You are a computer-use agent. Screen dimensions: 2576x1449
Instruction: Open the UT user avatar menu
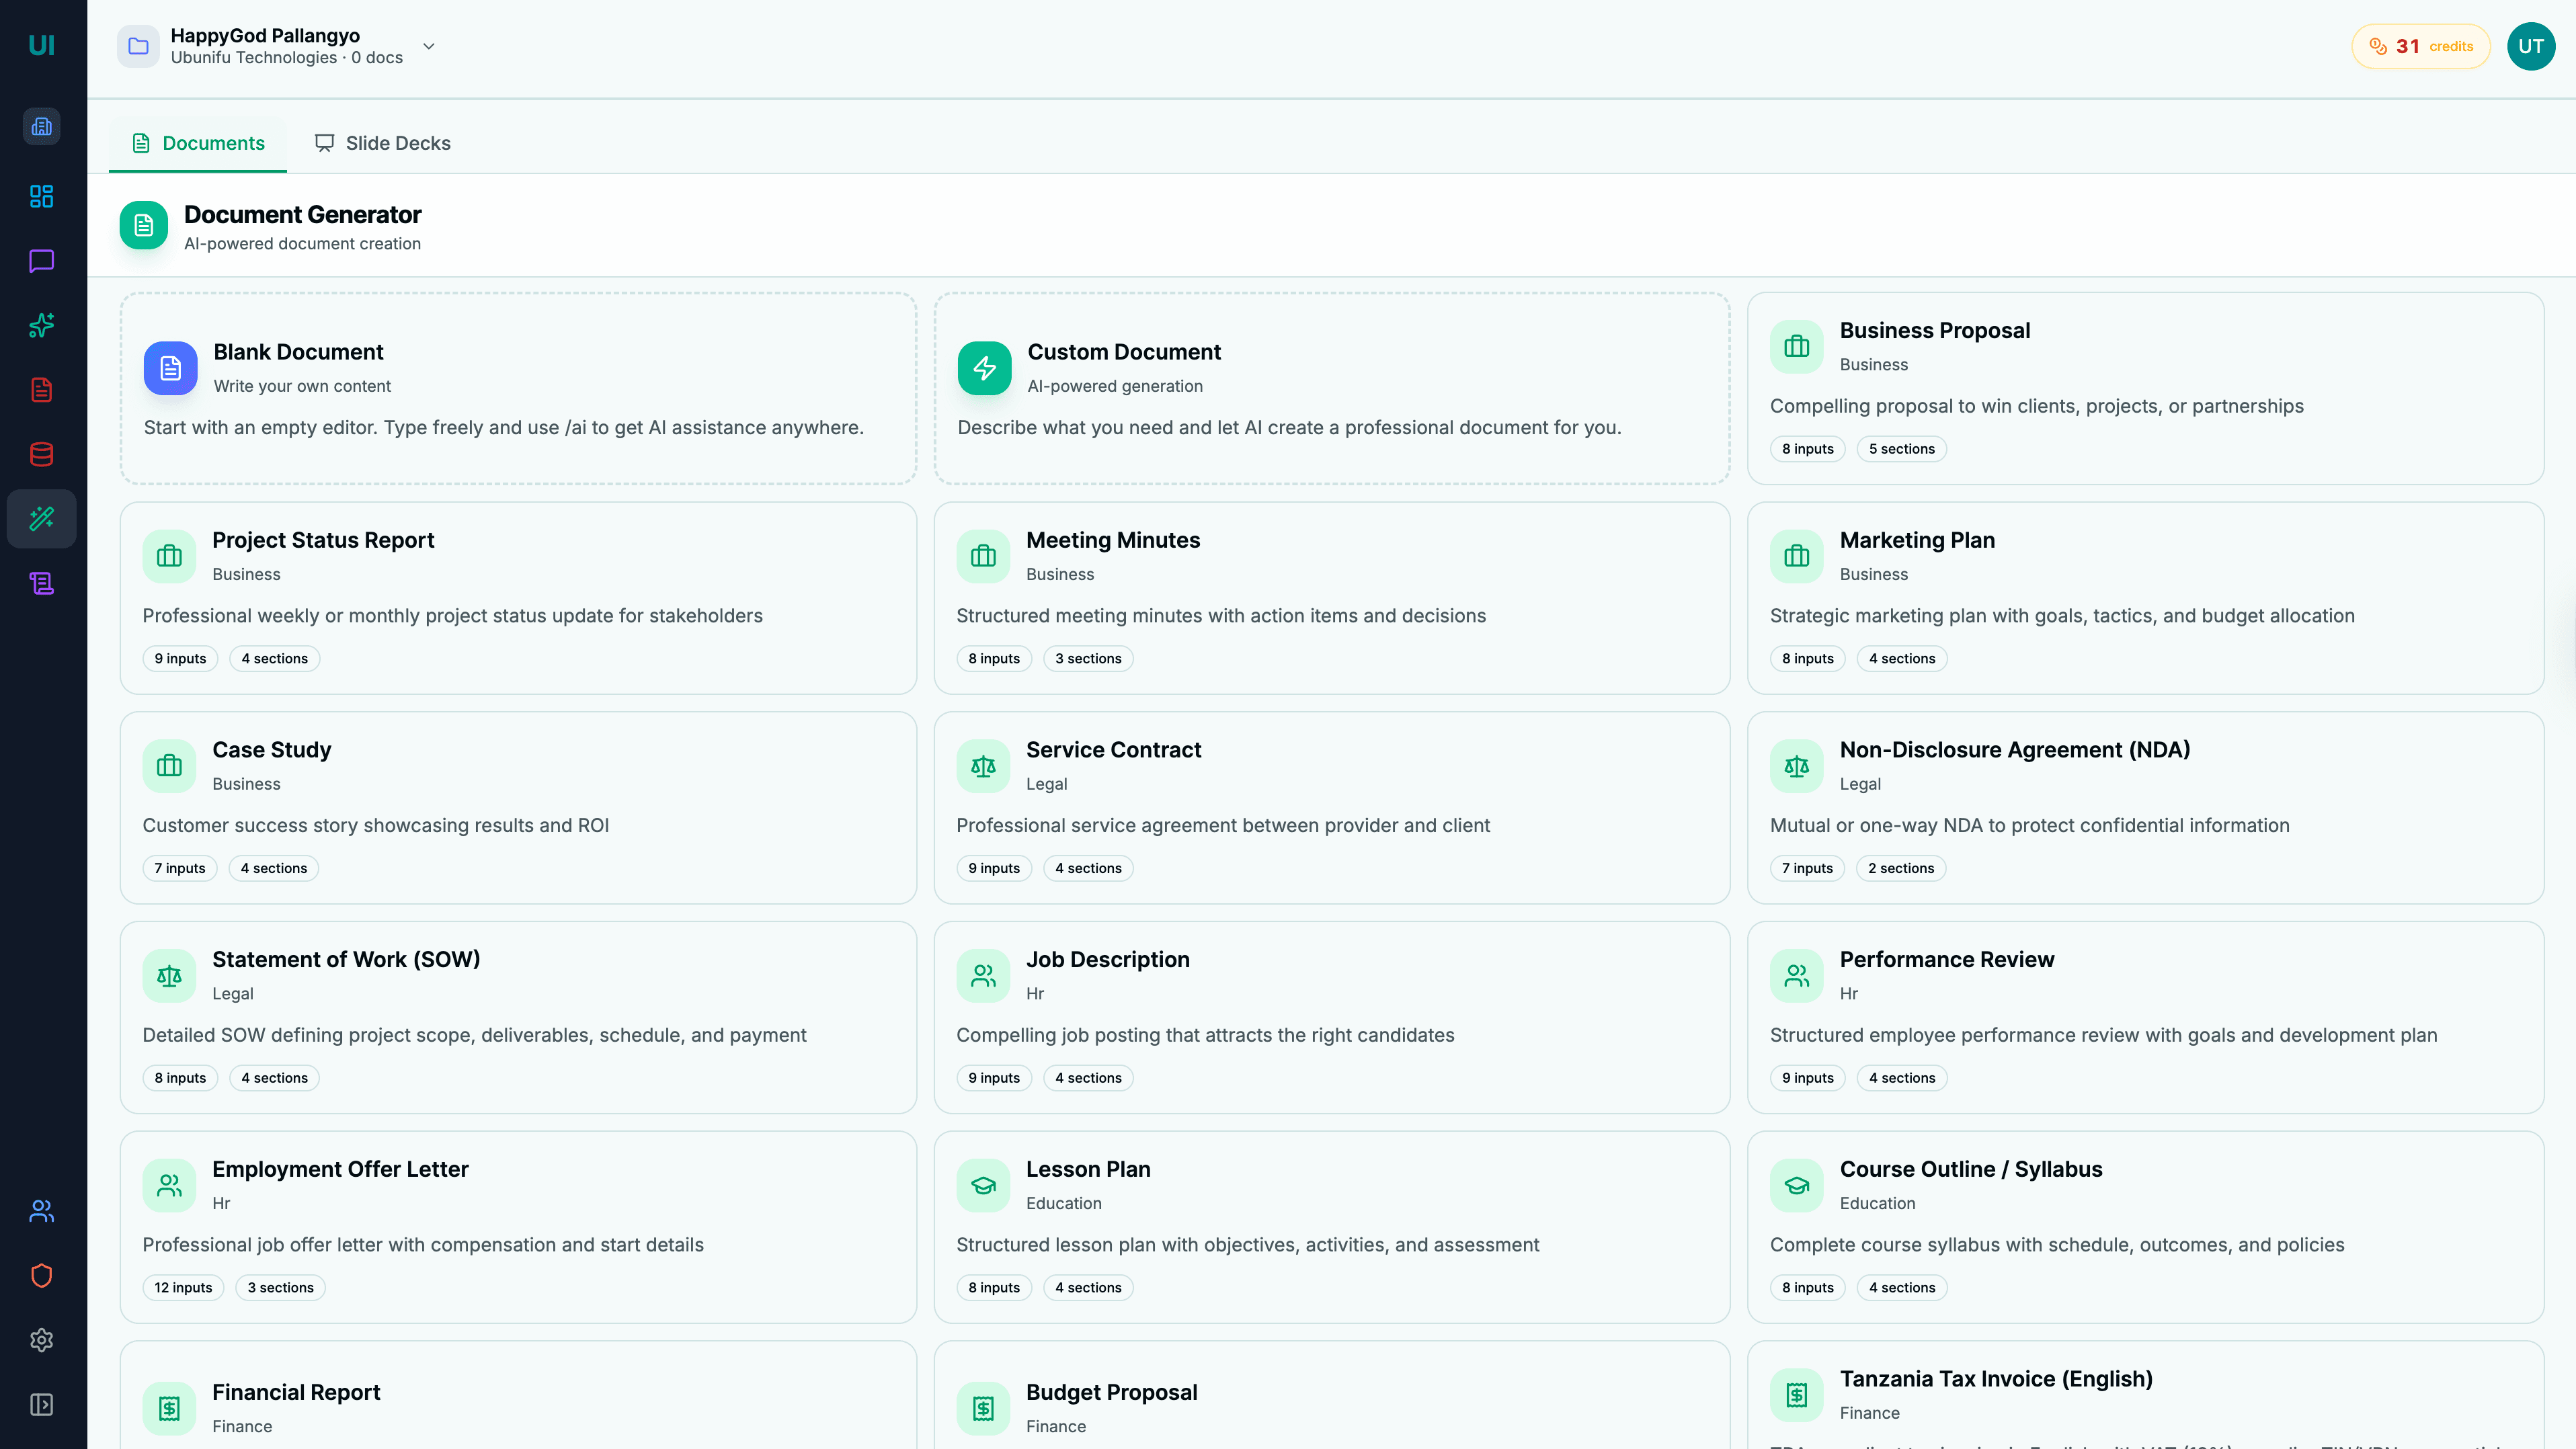[2531, 46]
